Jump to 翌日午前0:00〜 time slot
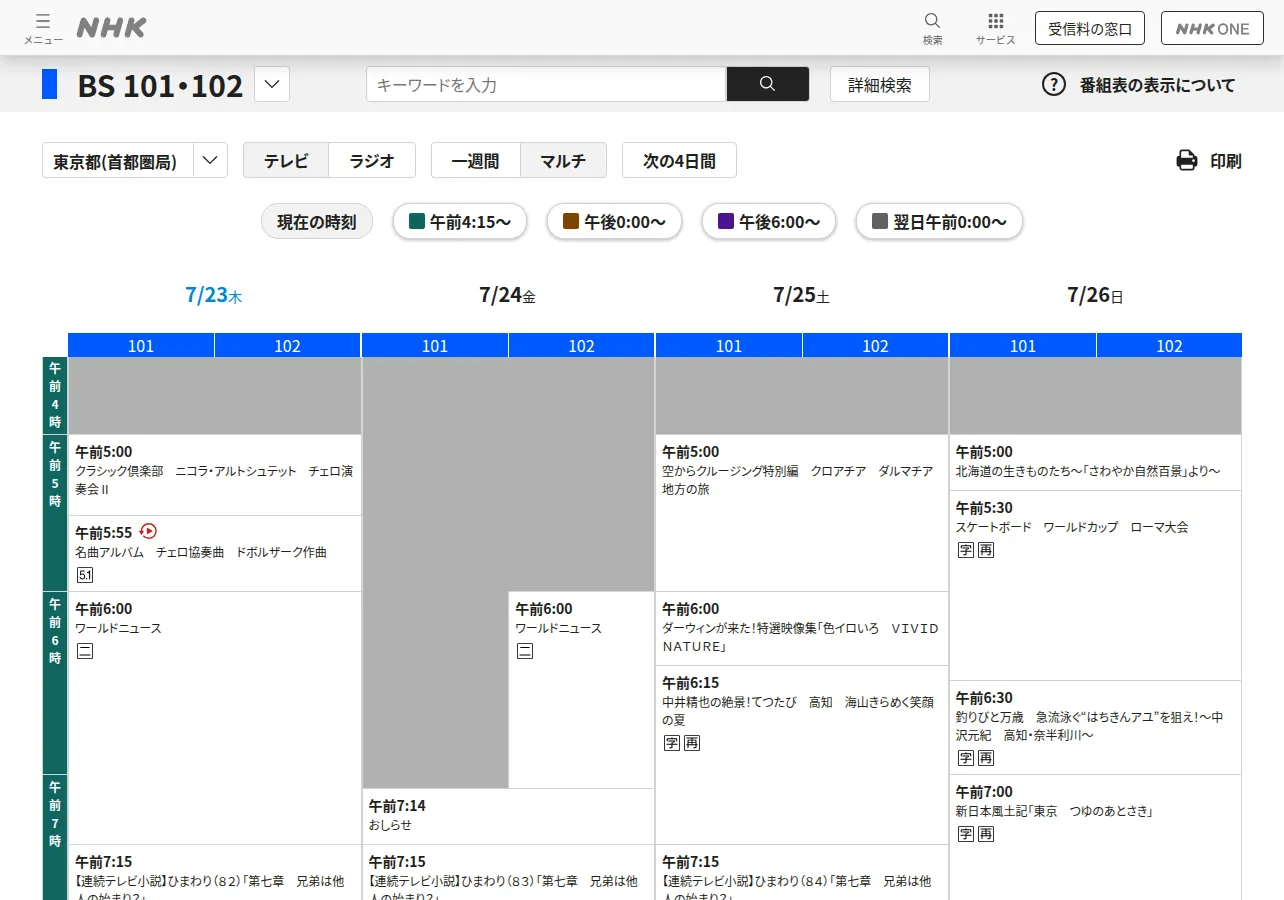The image size is (1284, 900). [939, 222]
